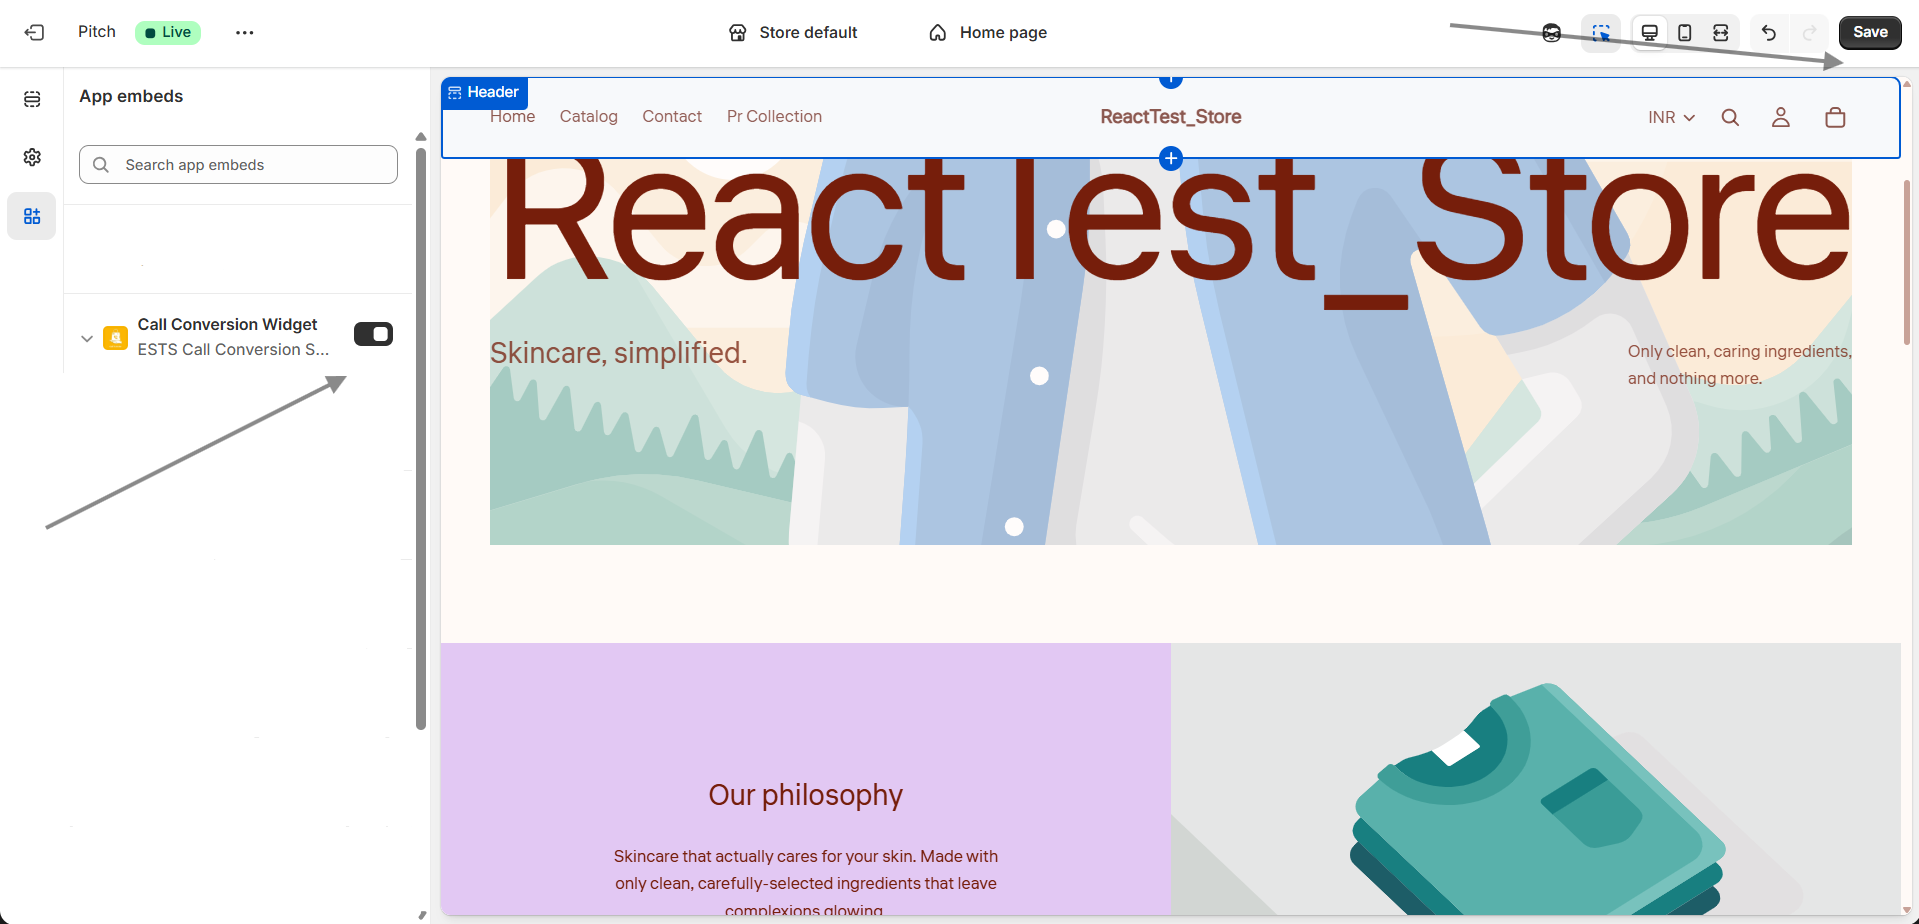Open the store search icon in header
The image size is (1919, 924).
point(1730,117)
